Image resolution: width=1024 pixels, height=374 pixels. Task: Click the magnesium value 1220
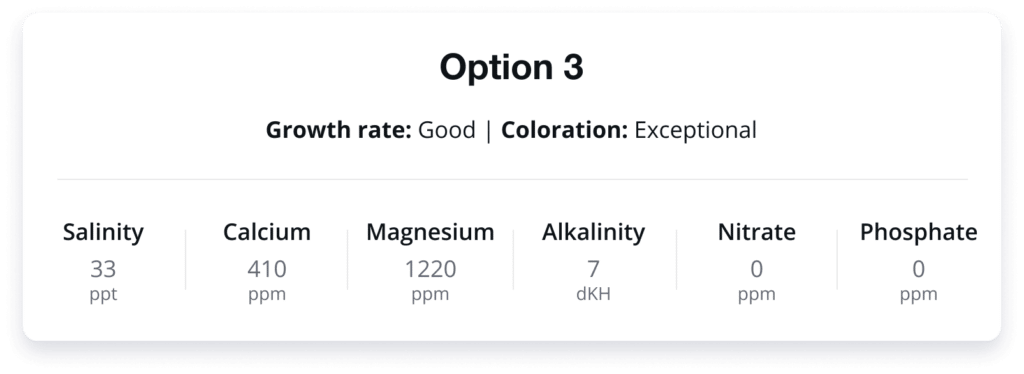(x=430, y=269)
